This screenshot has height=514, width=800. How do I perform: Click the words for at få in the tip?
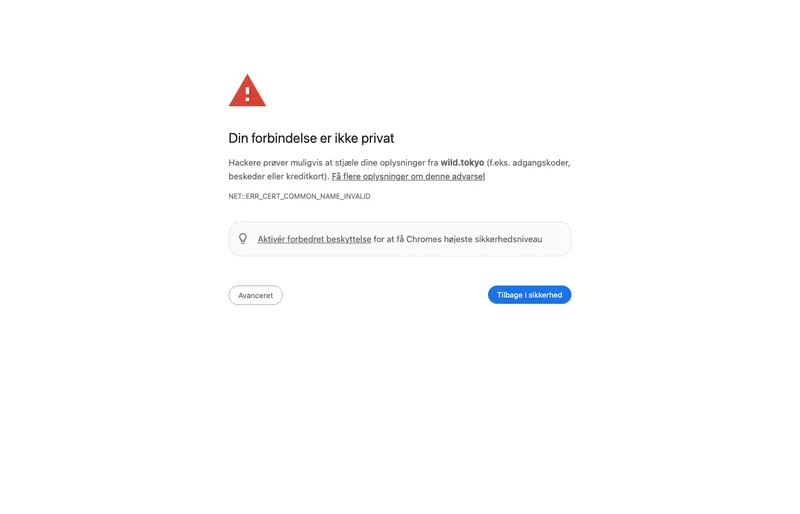coord(388,239)
